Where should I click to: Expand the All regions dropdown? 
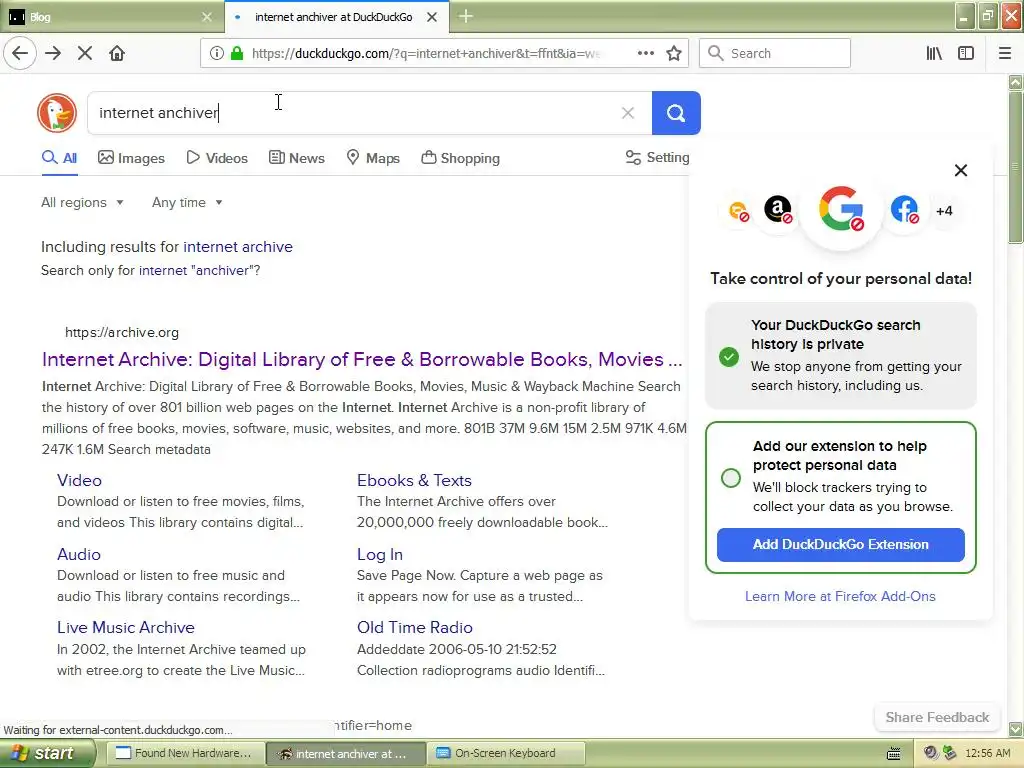click(x=82, y=202)
